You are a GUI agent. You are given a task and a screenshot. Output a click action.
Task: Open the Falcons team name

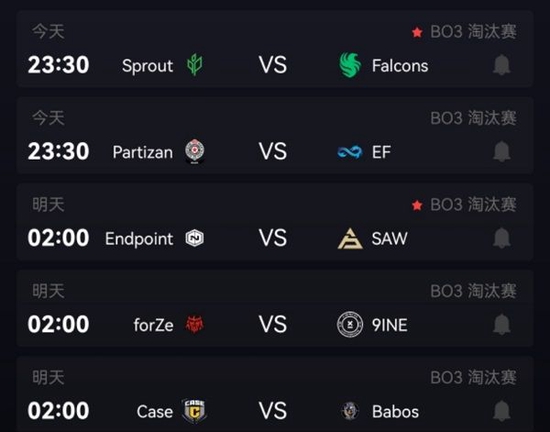pyautogui.click(x=400, y=66)
